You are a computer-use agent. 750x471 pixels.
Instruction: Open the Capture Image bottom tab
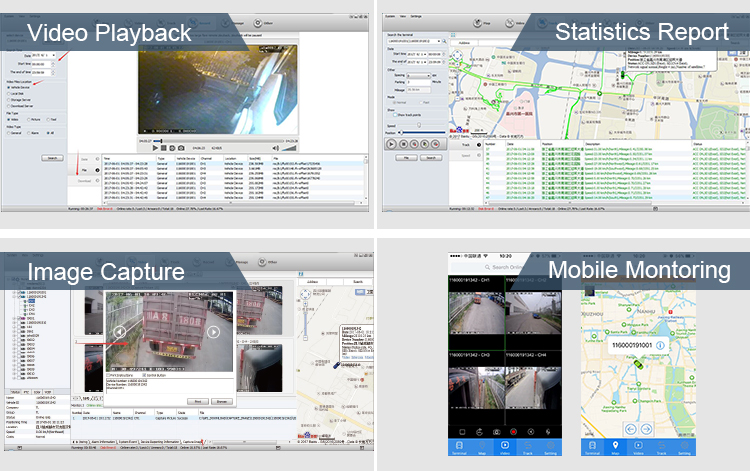tap(191, 442)
